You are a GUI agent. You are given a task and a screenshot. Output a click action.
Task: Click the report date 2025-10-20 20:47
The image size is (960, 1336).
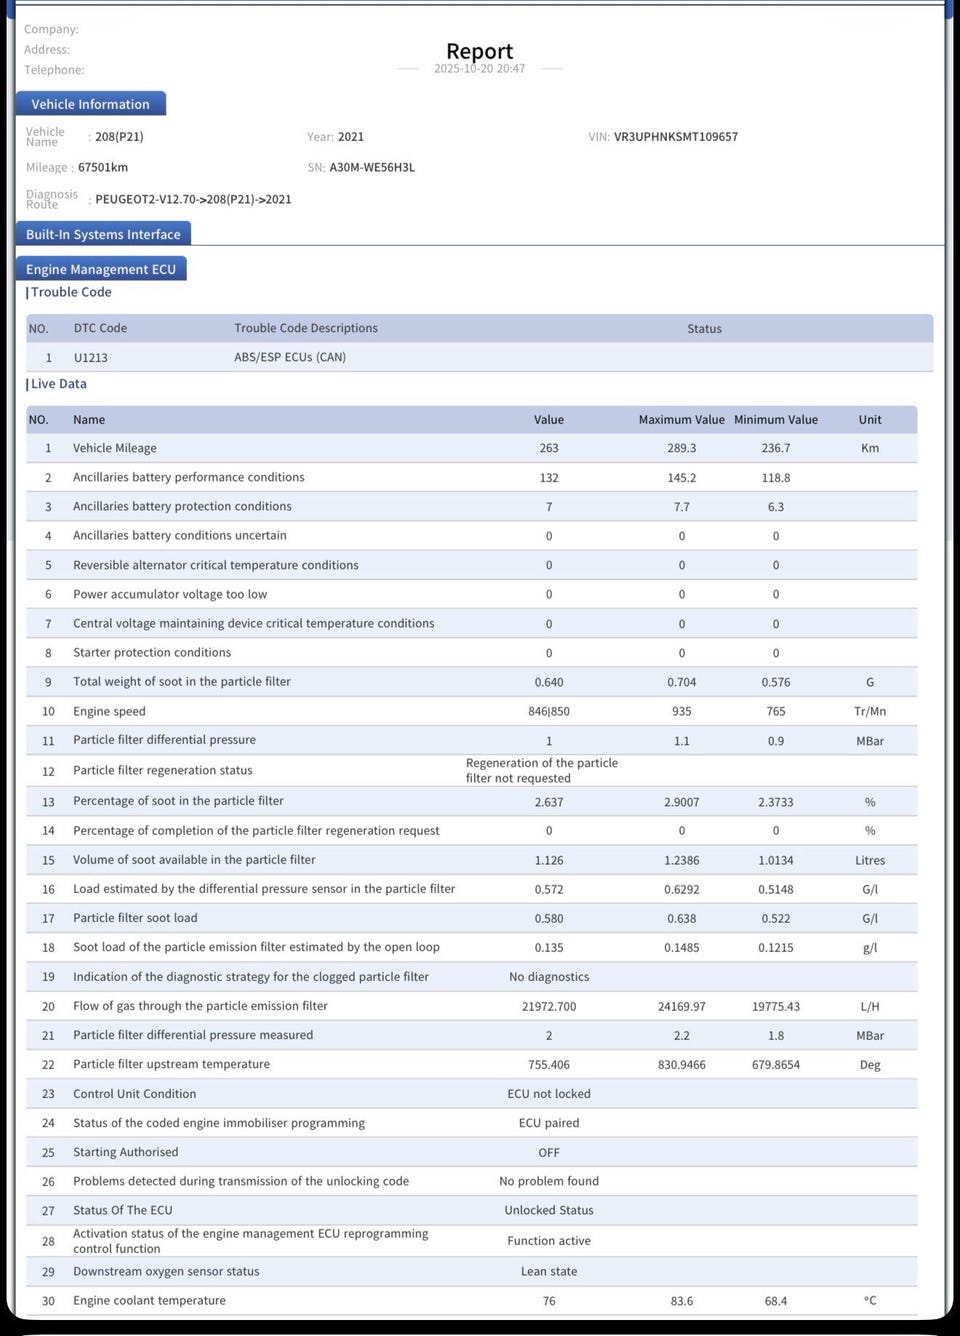click(479, 69)
